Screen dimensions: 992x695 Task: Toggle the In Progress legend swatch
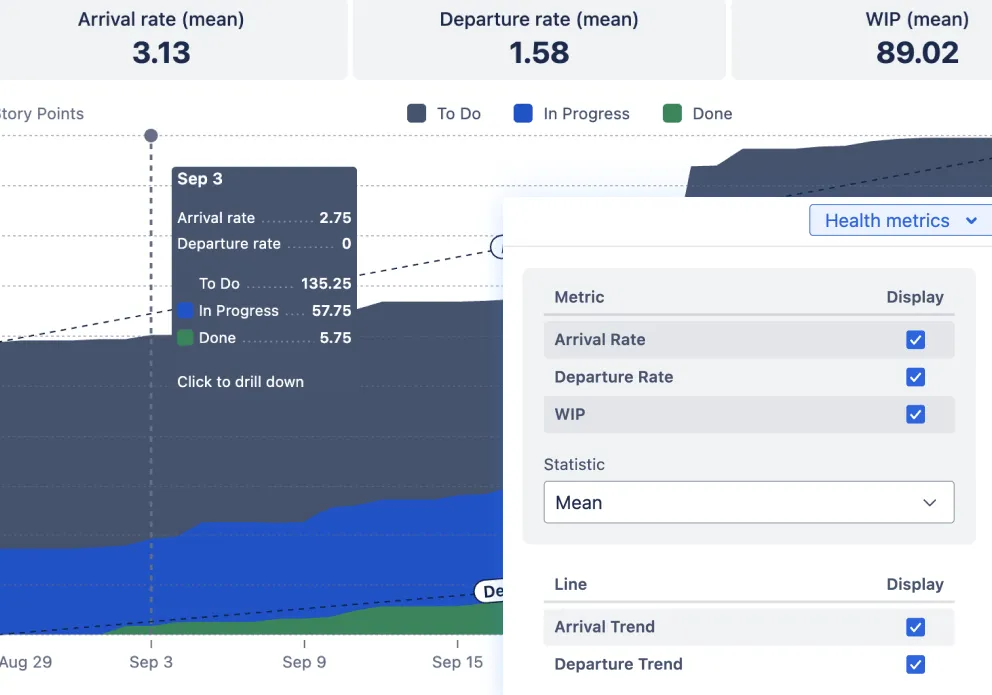pyautogui.click(x=523, y=114)
